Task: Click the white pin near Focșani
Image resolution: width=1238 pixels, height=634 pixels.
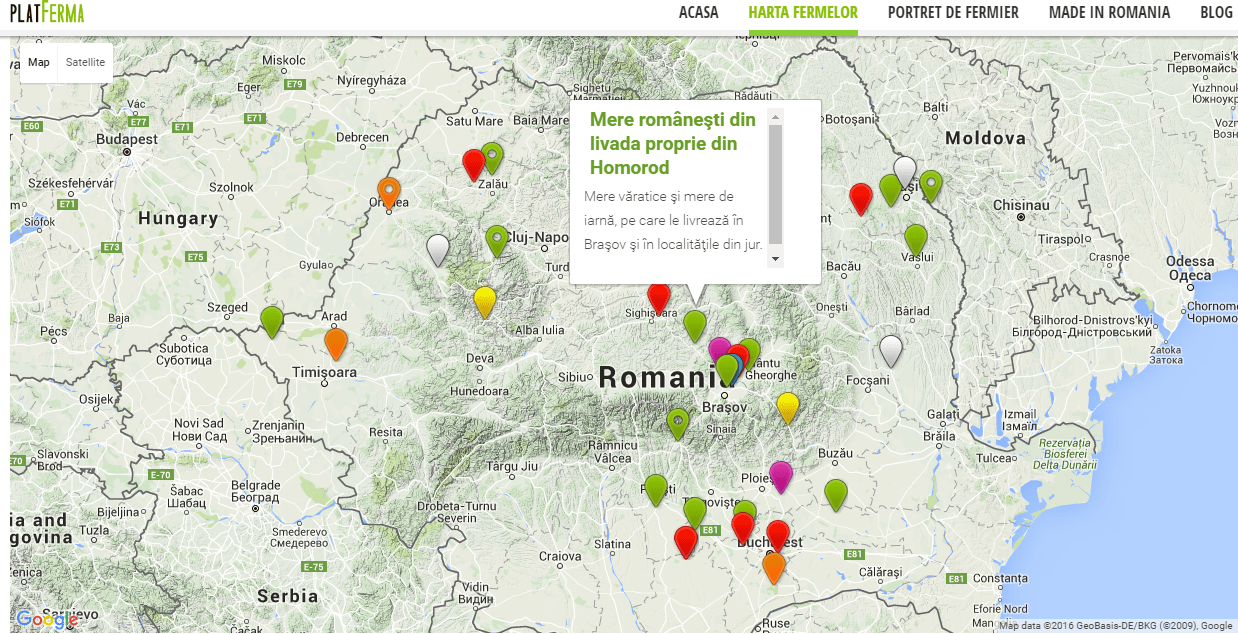Action: coord(891,351)
